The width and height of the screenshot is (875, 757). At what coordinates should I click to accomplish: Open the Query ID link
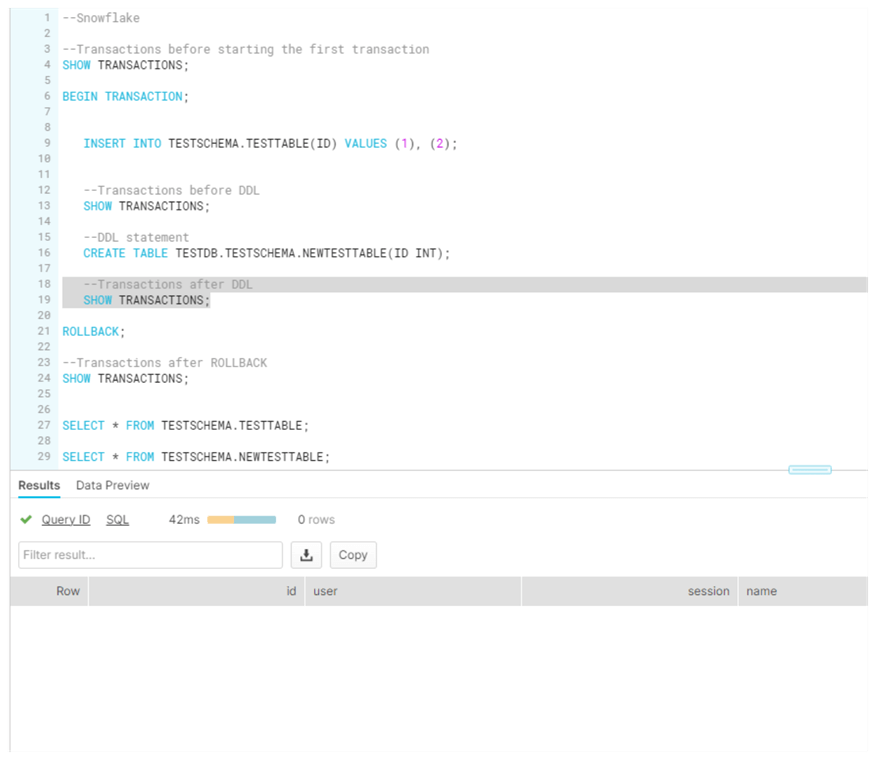66,519
